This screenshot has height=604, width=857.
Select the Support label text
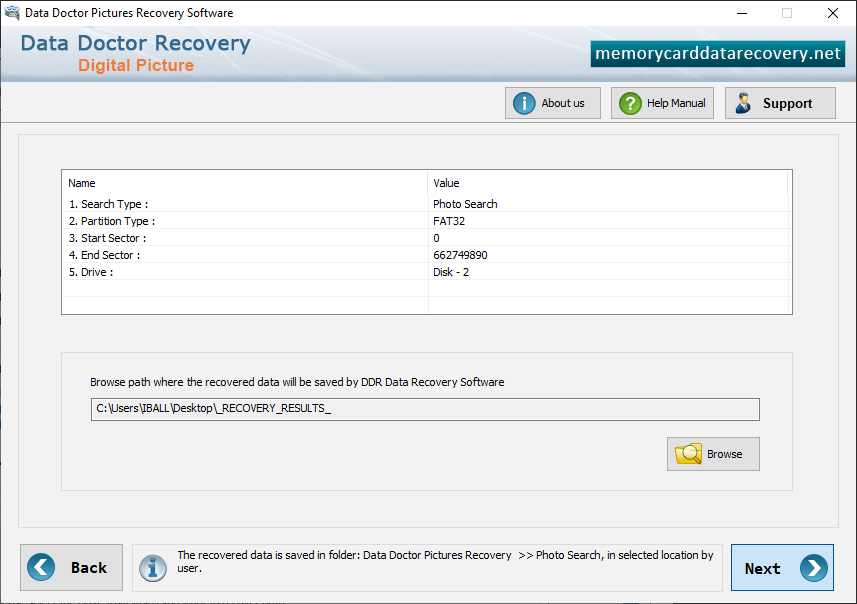pyautogui.click(x=787, y=103)
